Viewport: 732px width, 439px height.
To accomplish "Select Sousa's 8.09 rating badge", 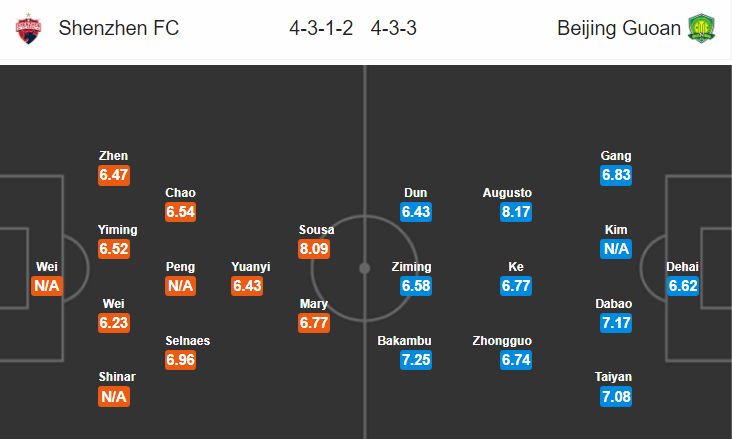I will point(314,248).
